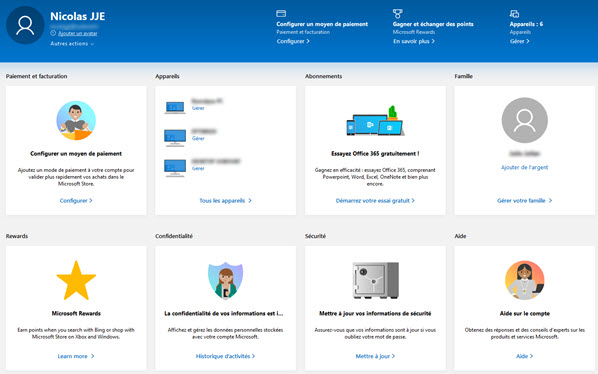This screenshot has height=374, width=598.
Task: Click the support agent illustration in the Aide card
Action: 524,280
